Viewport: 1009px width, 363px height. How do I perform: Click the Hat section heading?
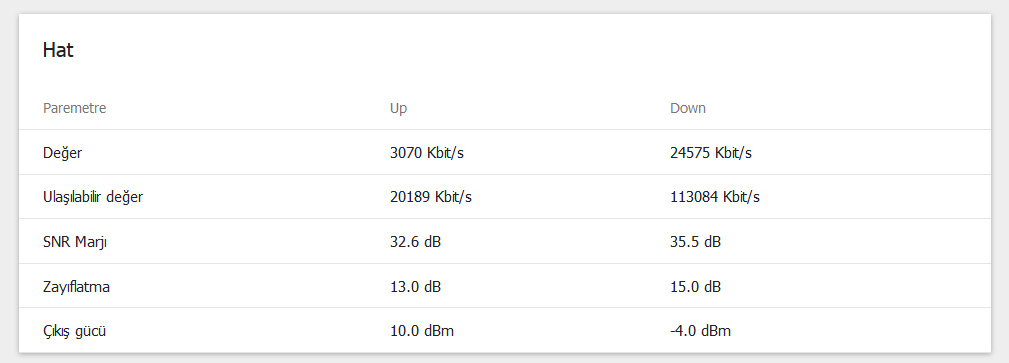point(58,50)
